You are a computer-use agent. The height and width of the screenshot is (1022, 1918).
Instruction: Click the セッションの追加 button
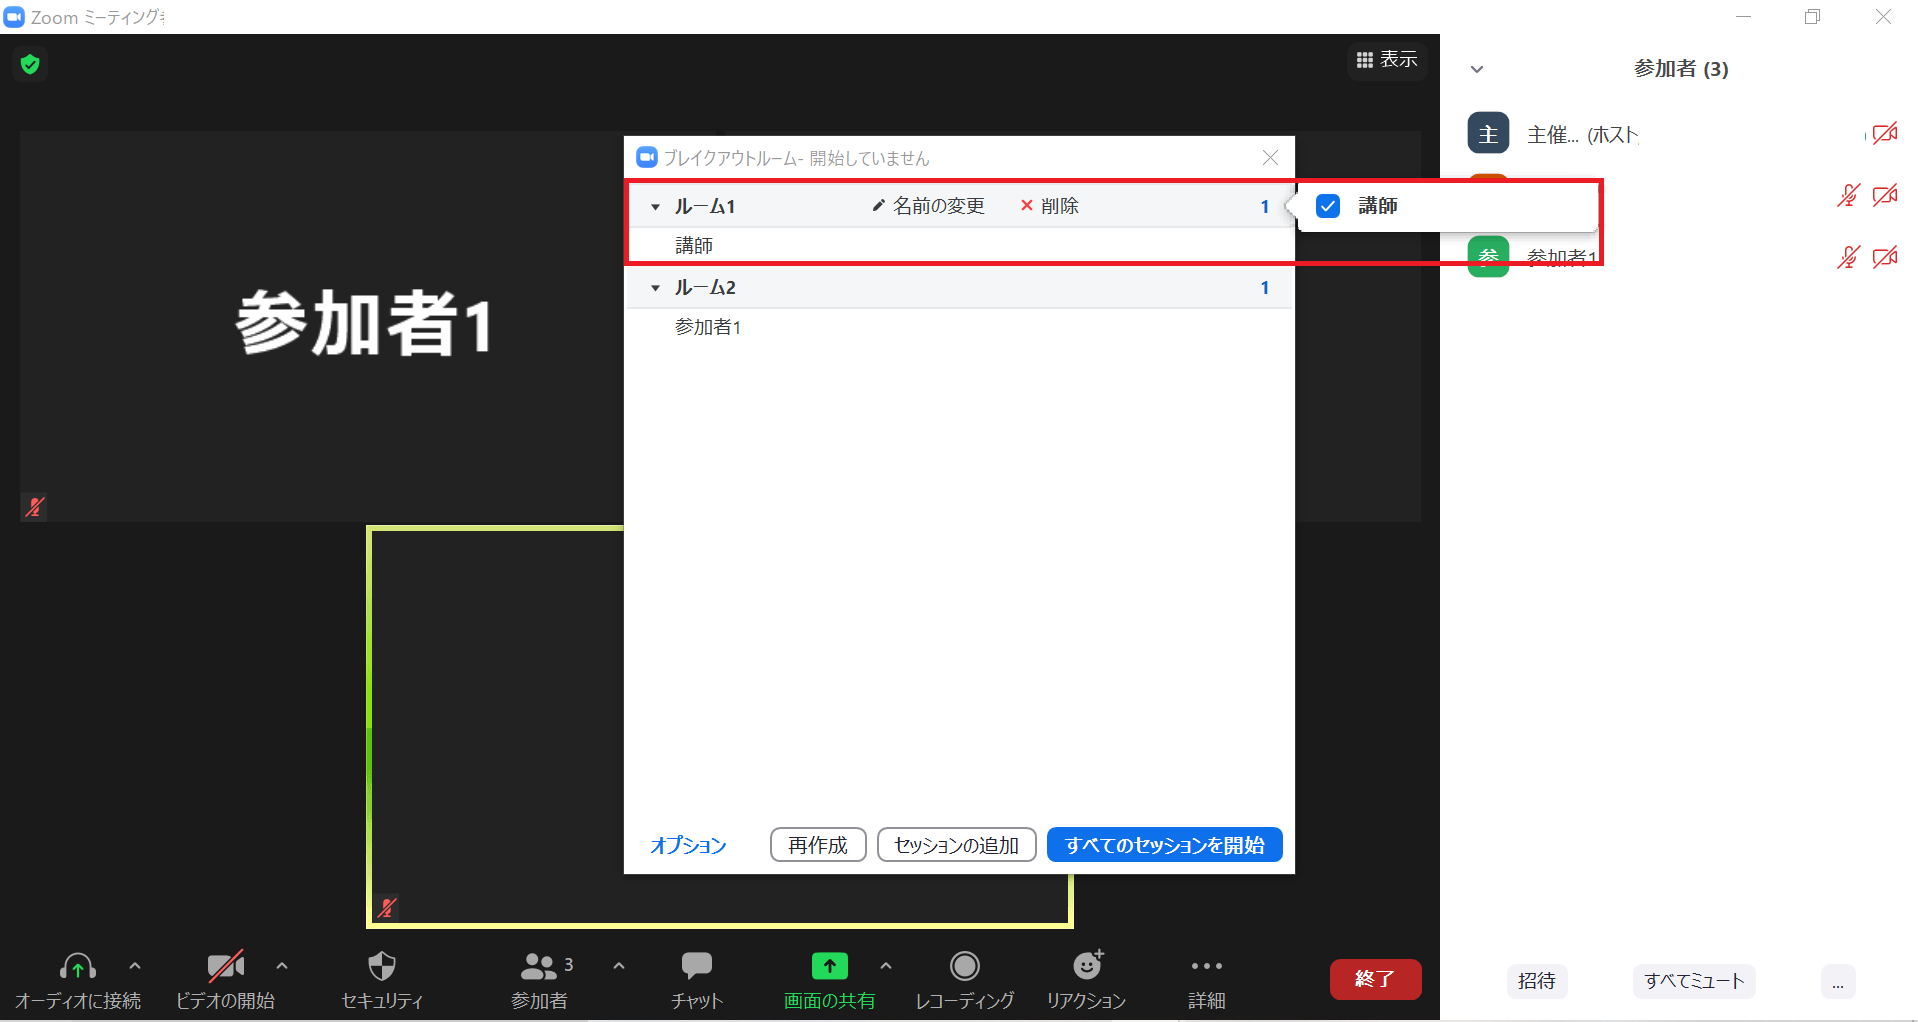click(956, 845)
